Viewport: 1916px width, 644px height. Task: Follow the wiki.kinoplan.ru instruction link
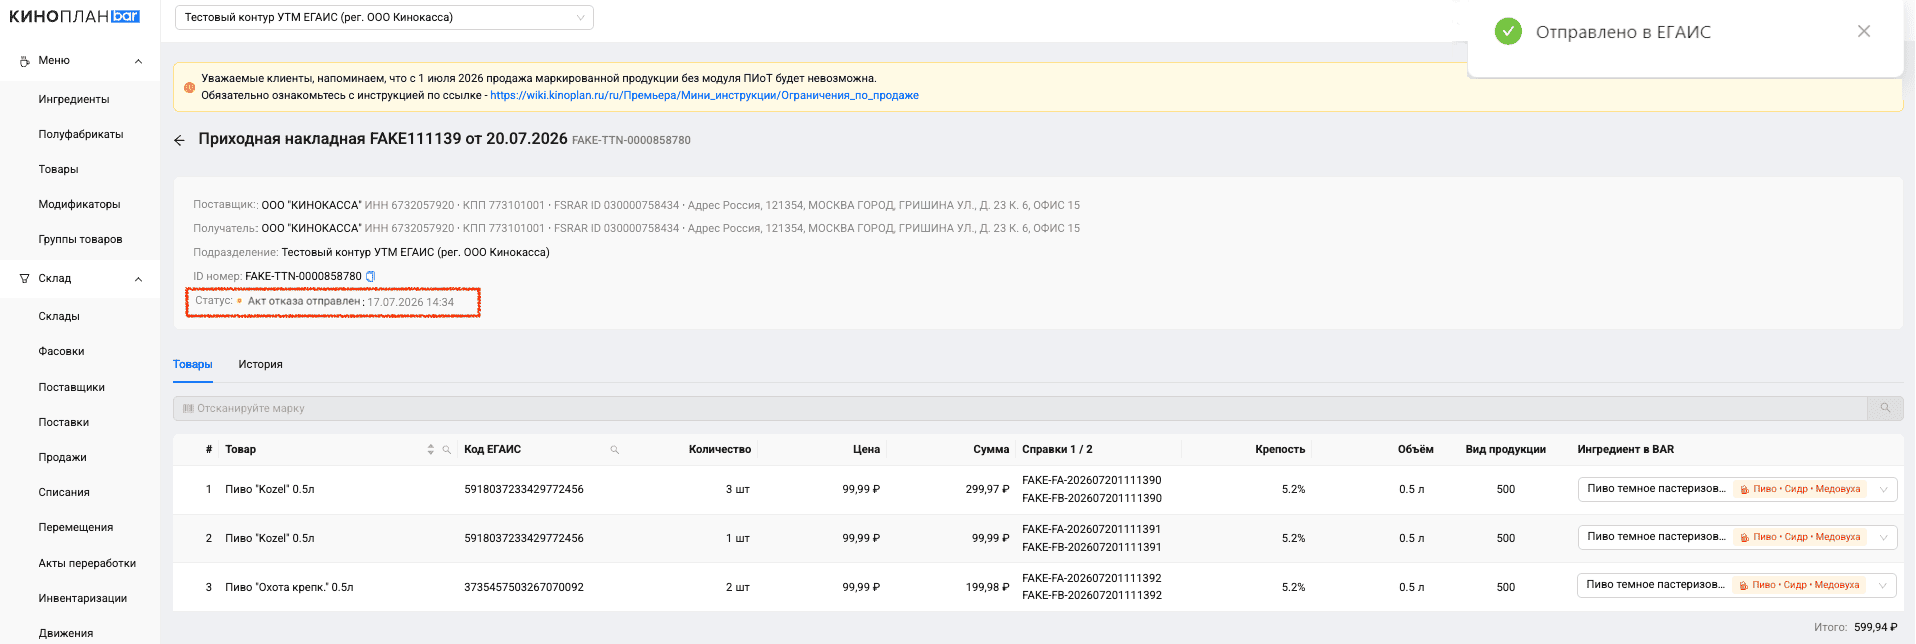704,95
